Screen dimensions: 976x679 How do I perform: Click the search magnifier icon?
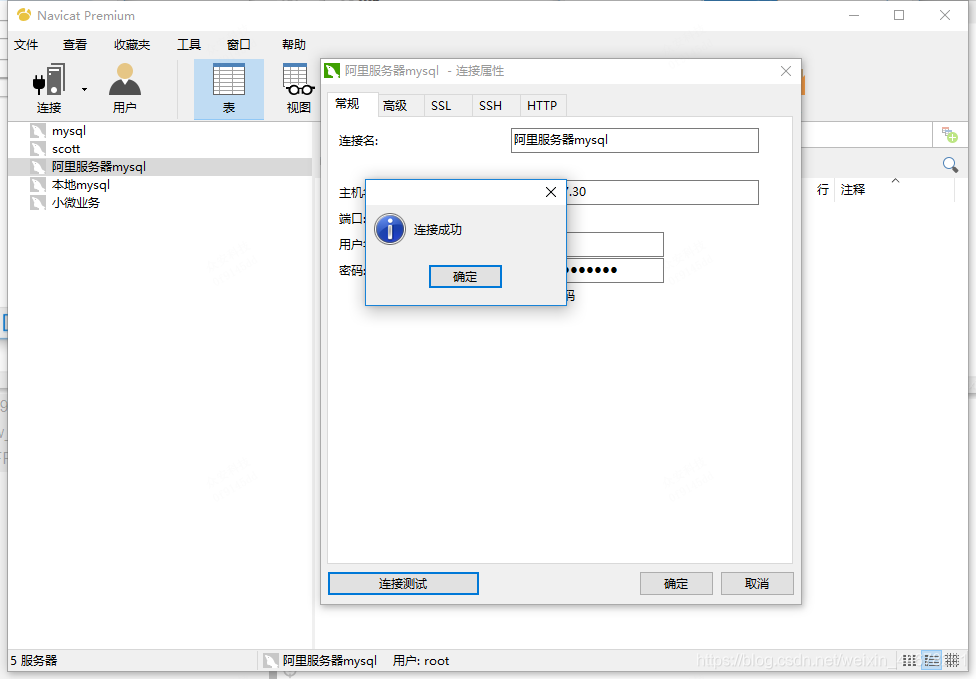pyautogui.click(x=950, y=165)
